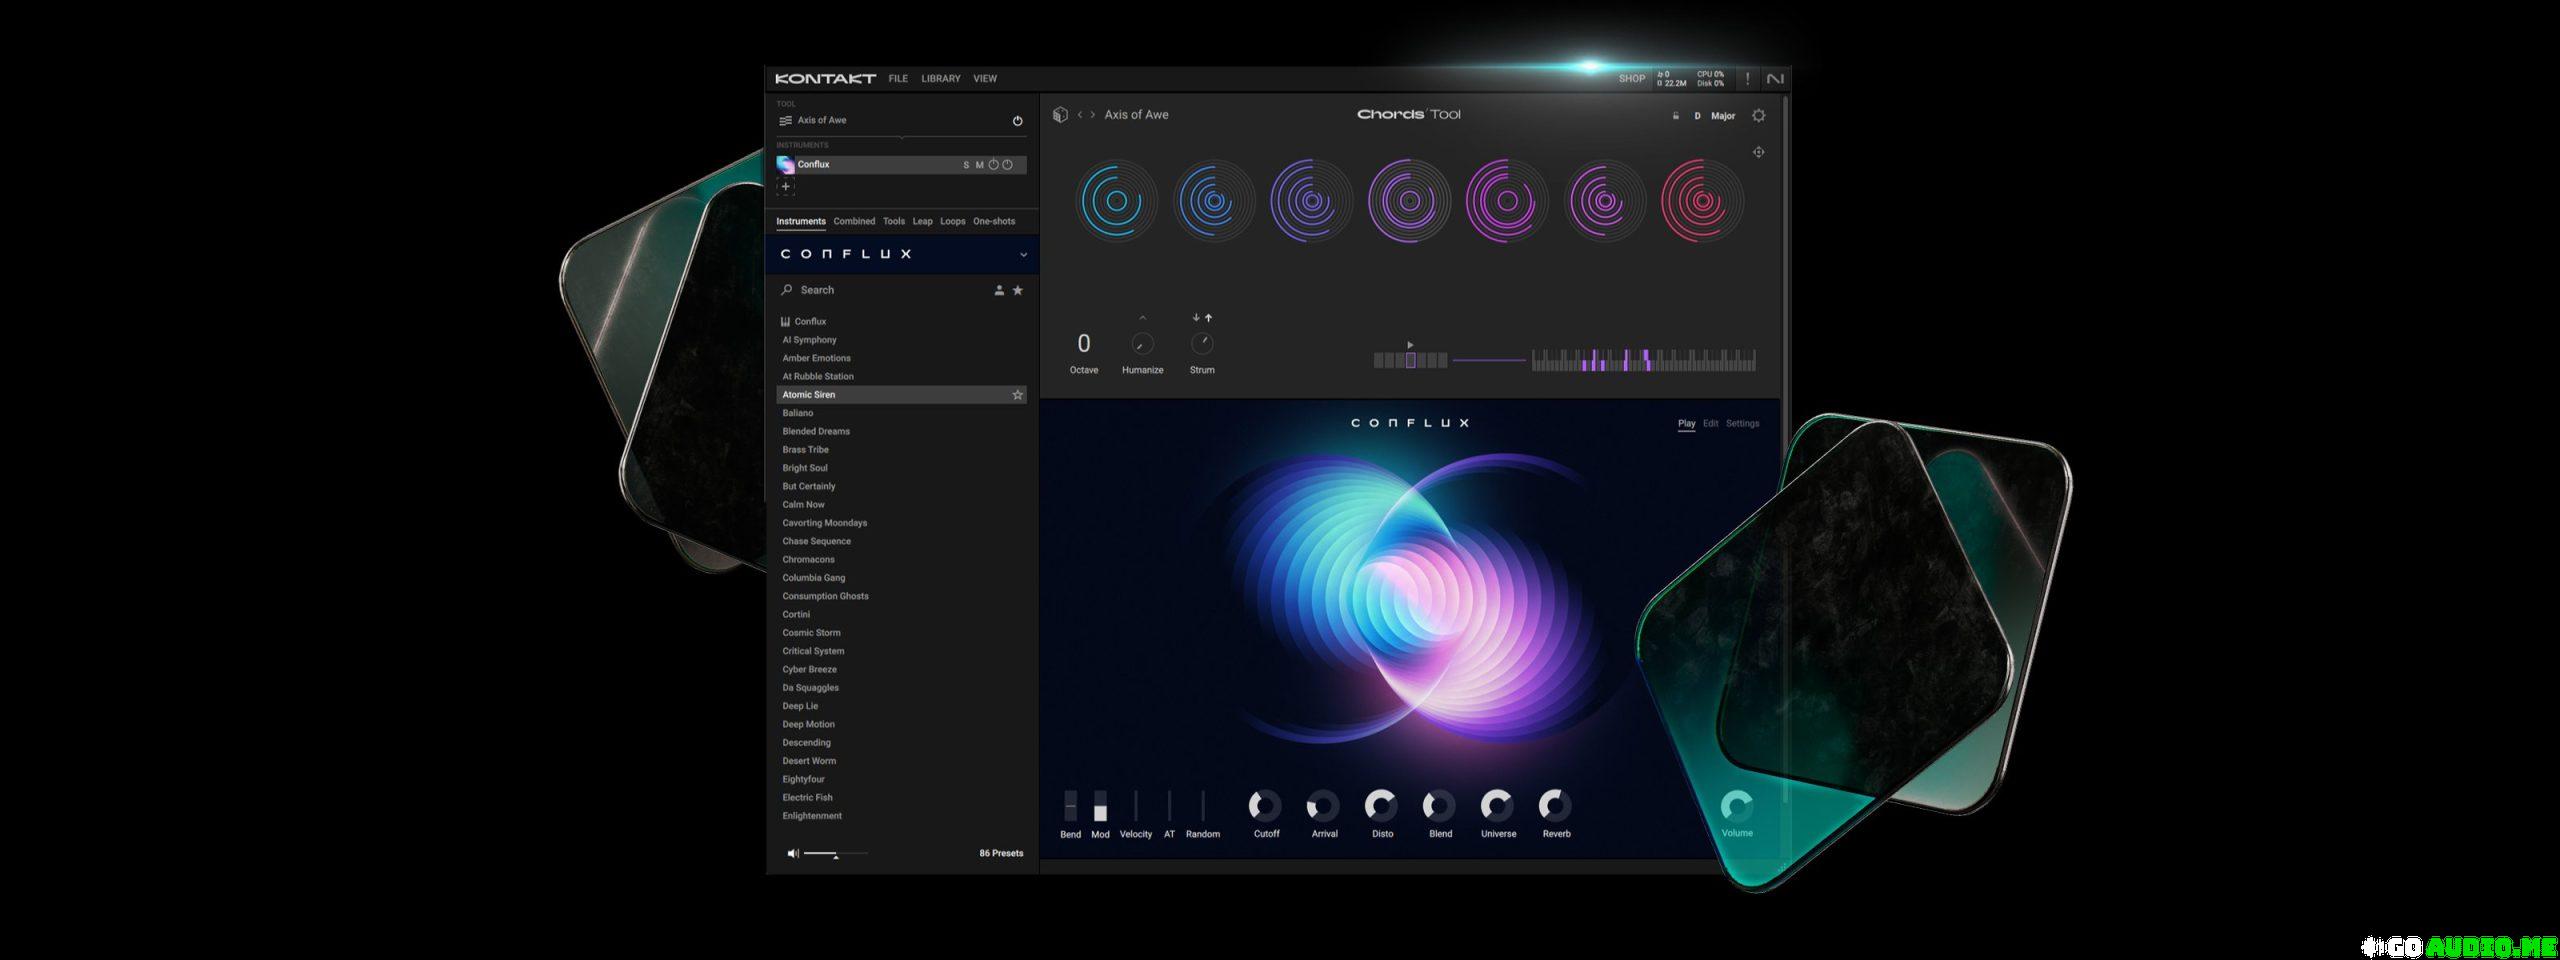Filter by user presets icon

999,290
